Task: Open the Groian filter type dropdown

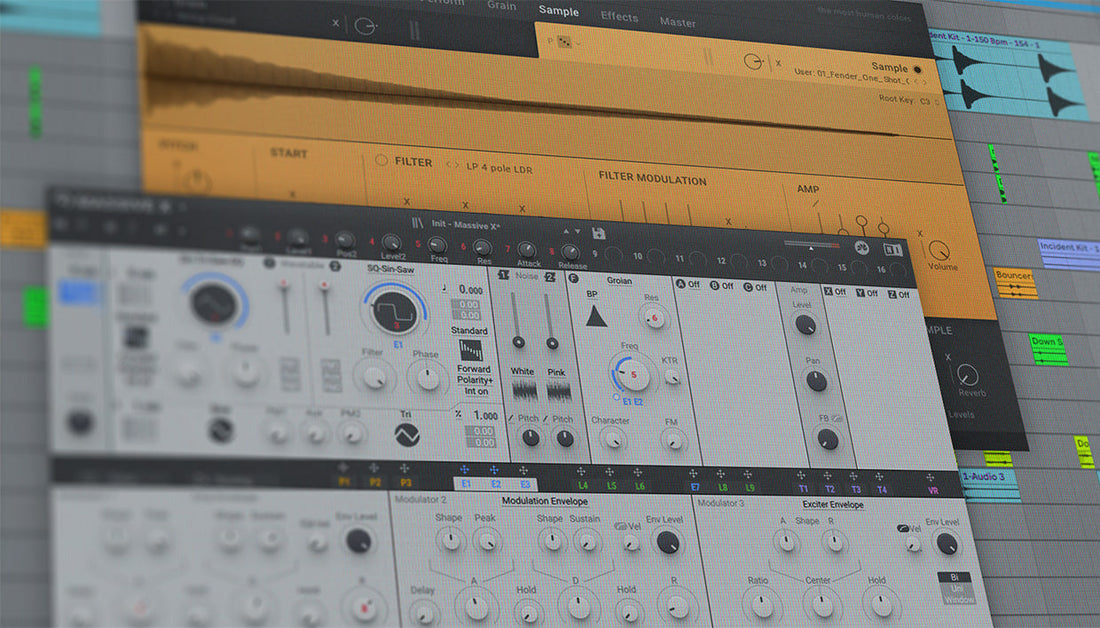Action: click(619, 281)
